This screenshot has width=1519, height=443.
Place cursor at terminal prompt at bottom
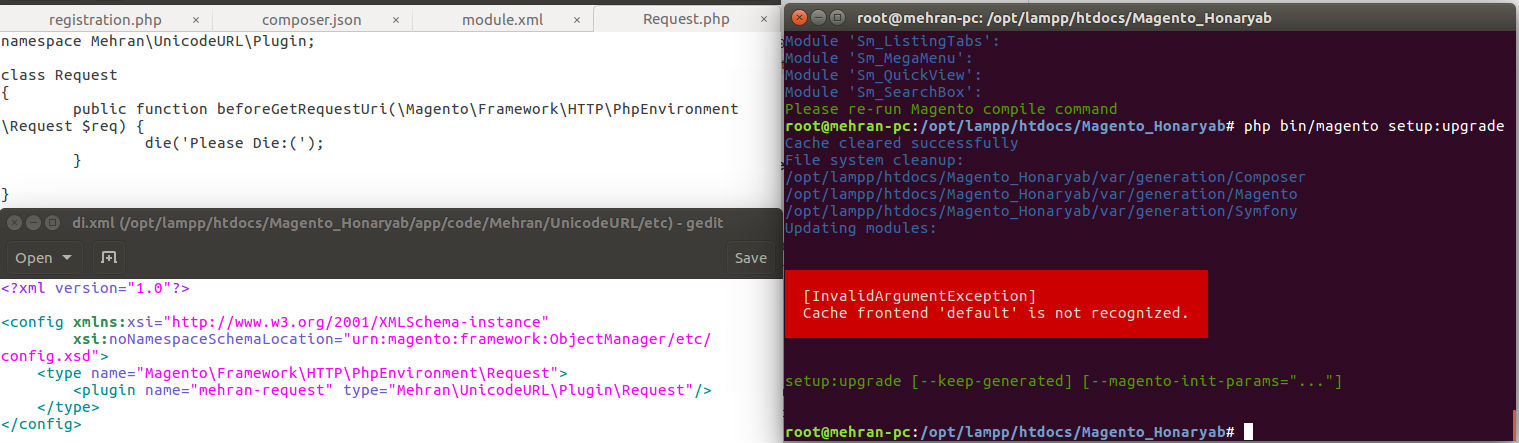[x=1246, y=432]
